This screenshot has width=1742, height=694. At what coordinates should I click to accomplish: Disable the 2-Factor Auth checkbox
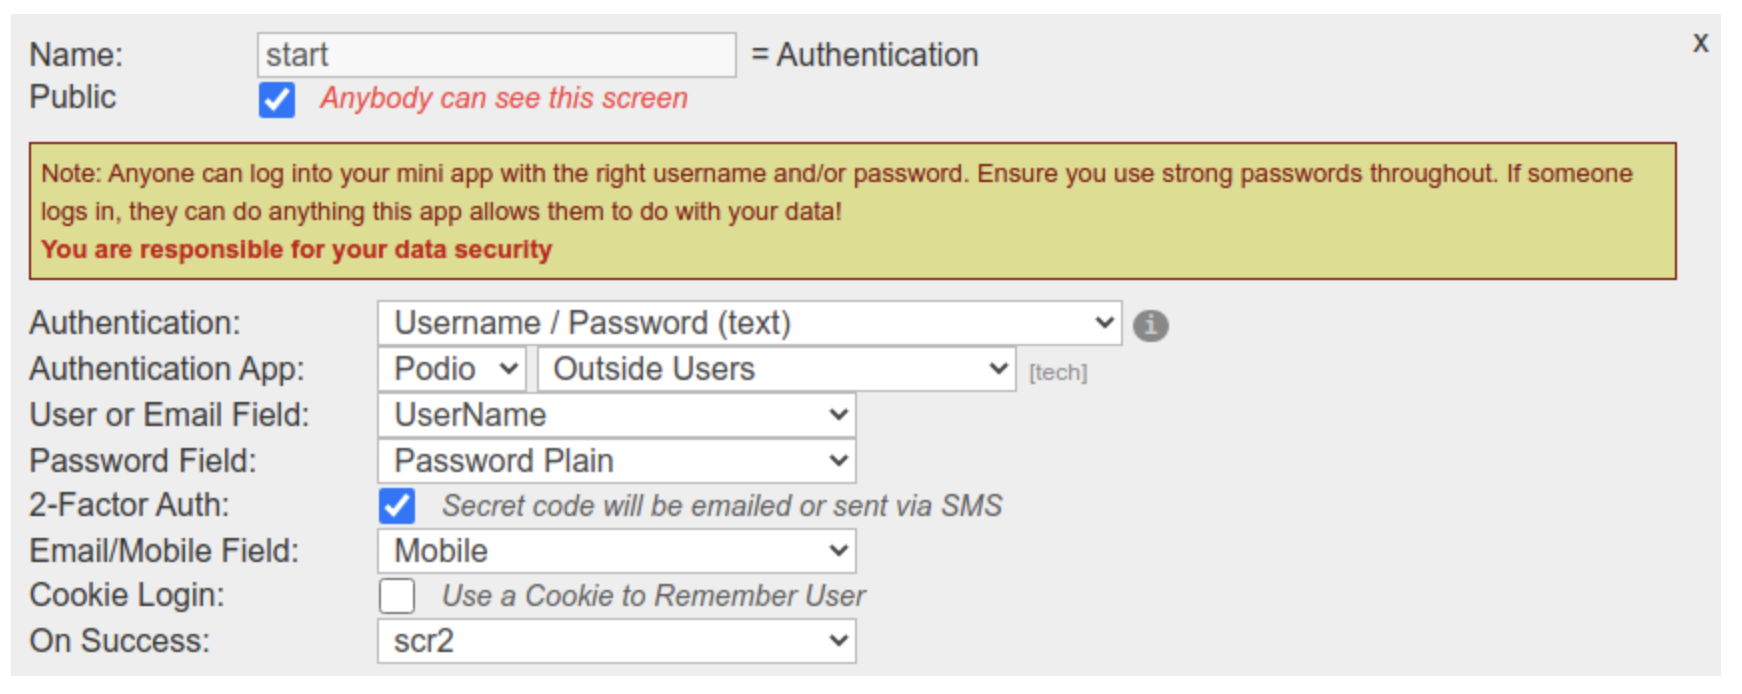[x=397, y=506]
